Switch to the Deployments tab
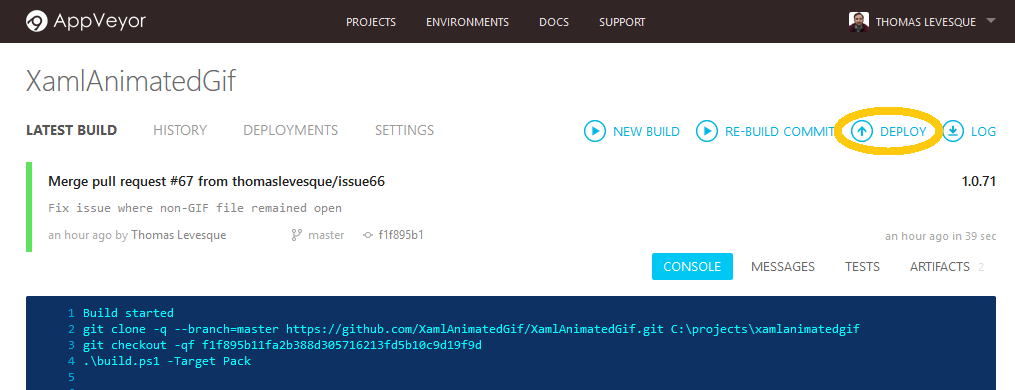Viewport: 1015px width, 390px height. [x=291, y=130]
